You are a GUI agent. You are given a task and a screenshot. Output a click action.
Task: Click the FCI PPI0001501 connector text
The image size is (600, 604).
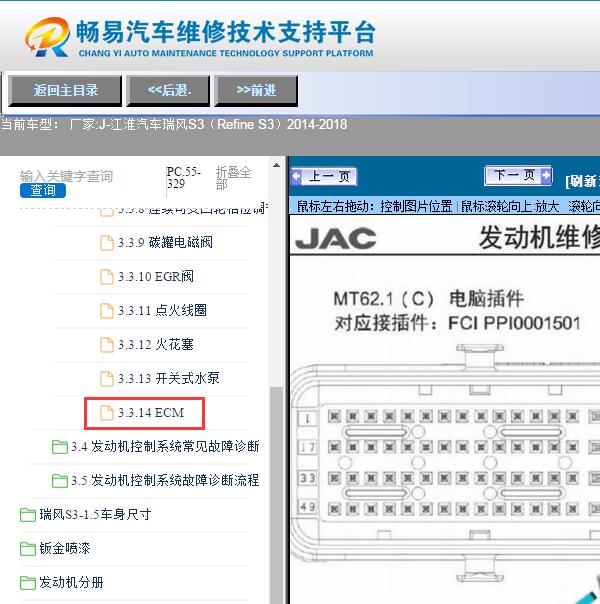pos(515,323)
